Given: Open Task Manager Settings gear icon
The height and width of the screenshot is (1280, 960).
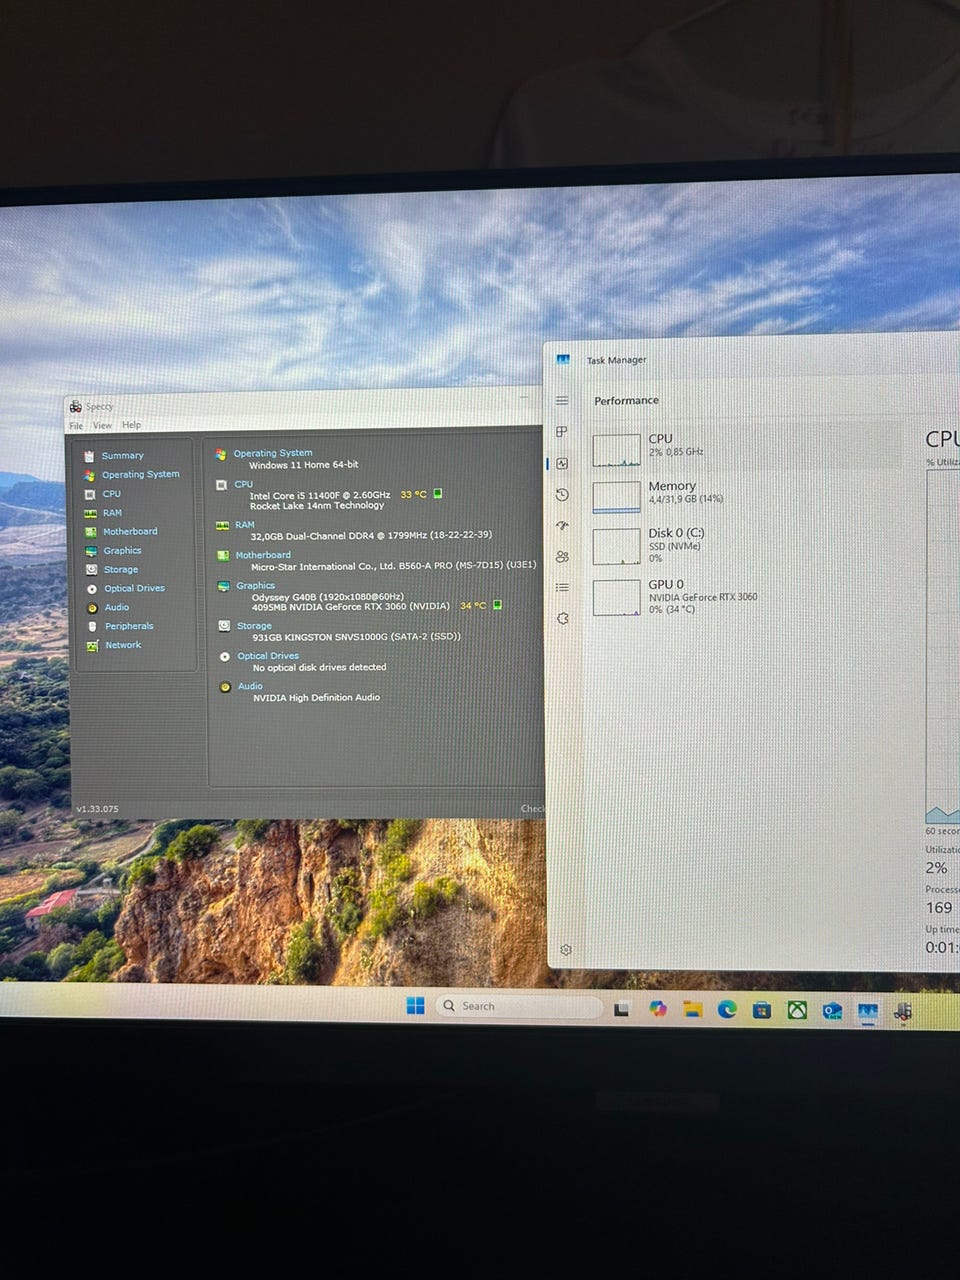Looking at the screenshot, I should coord(566,950).
